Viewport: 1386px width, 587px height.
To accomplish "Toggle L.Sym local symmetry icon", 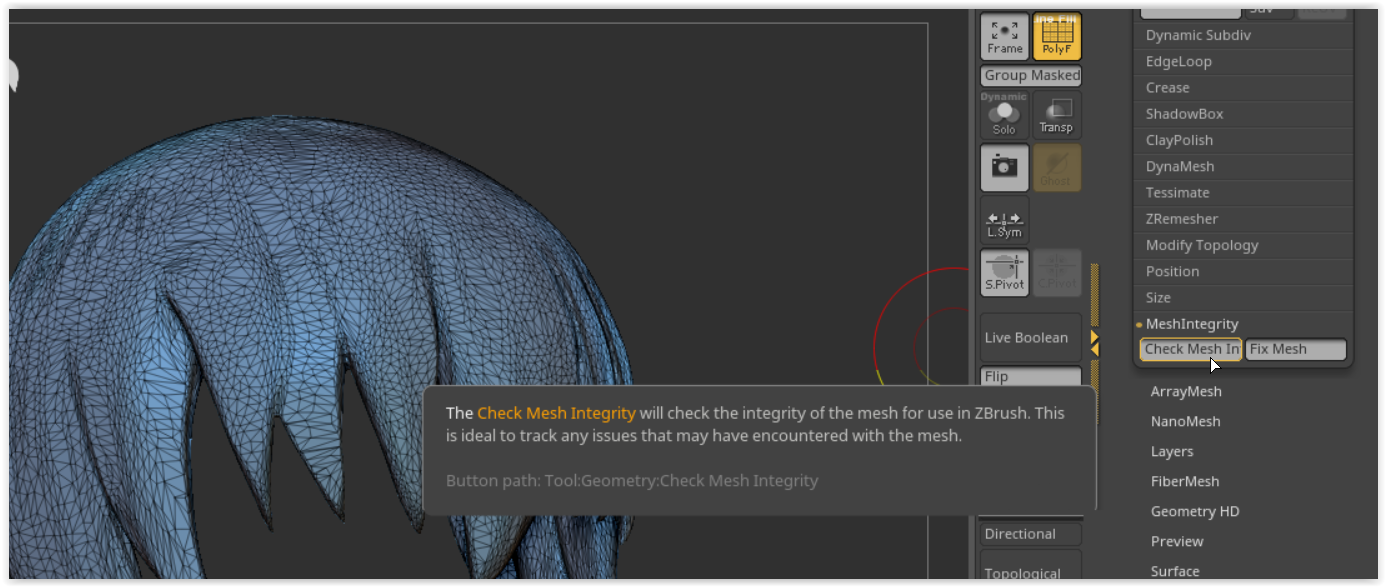I will 1005,221.
